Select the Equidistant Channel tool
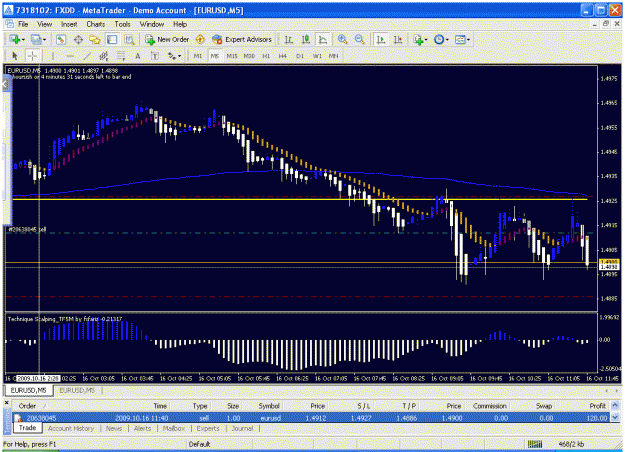The image size is (625, 452). coord(104,56)
